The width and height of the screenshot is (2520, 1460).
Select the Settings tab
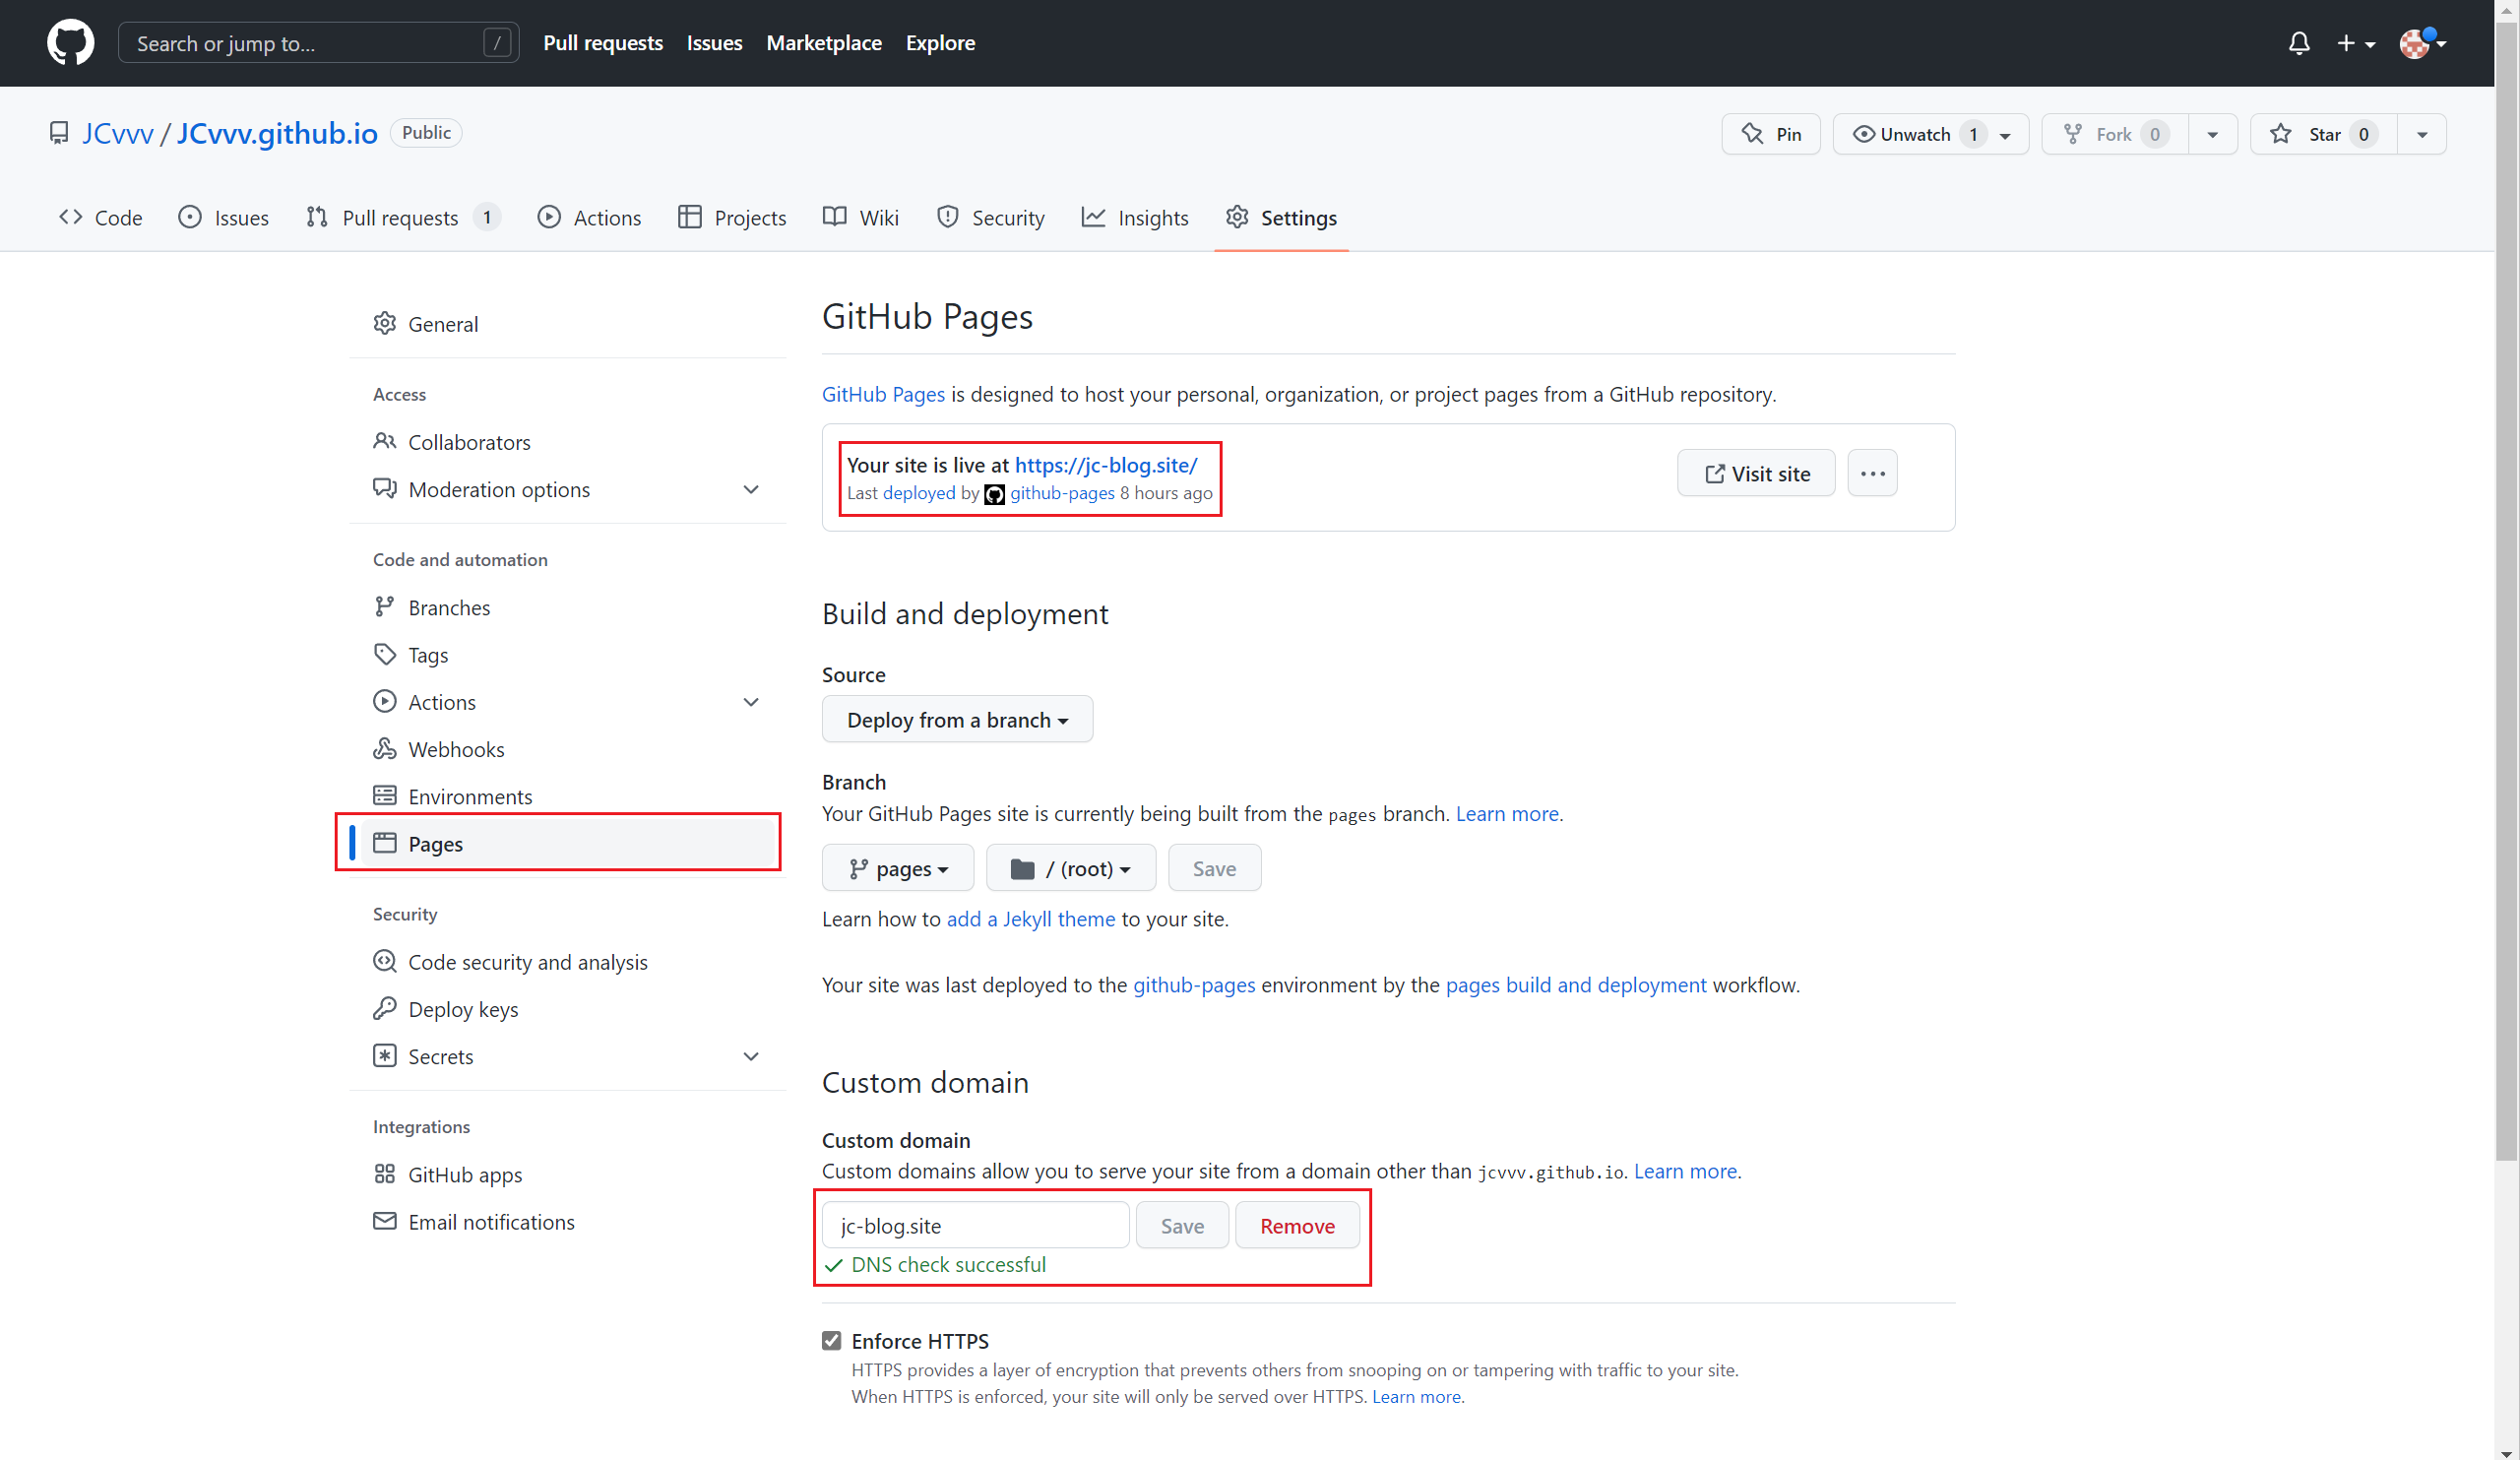(1281, 217)
